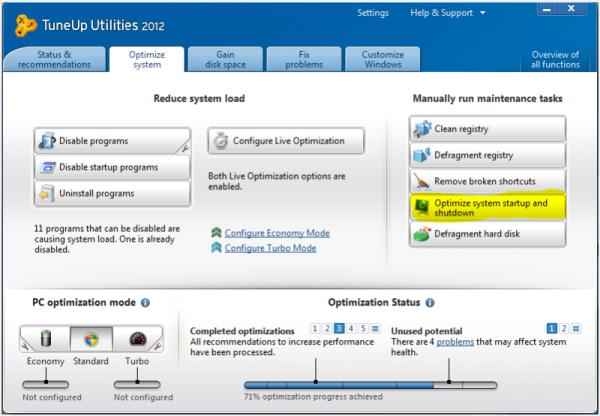This screenshot has width=600, height=416.
Task: Click the Clean registry cube icon
Action: pos(422,129)
